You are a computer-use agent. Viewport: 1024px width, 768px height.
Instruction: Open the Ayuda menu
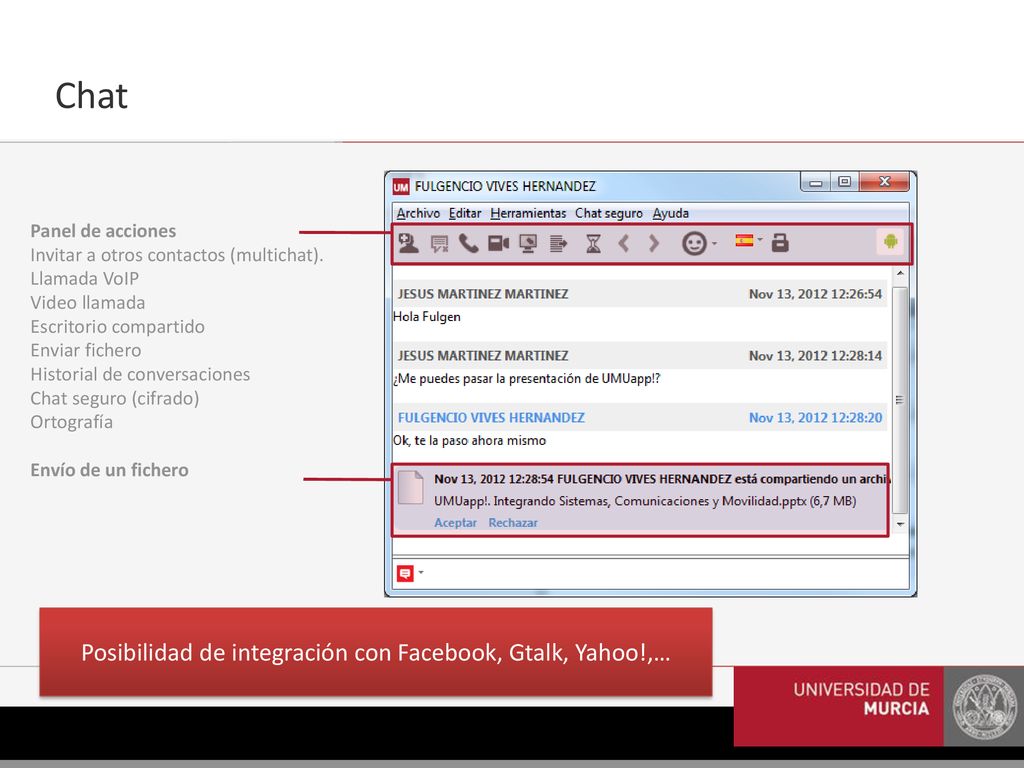671,214
